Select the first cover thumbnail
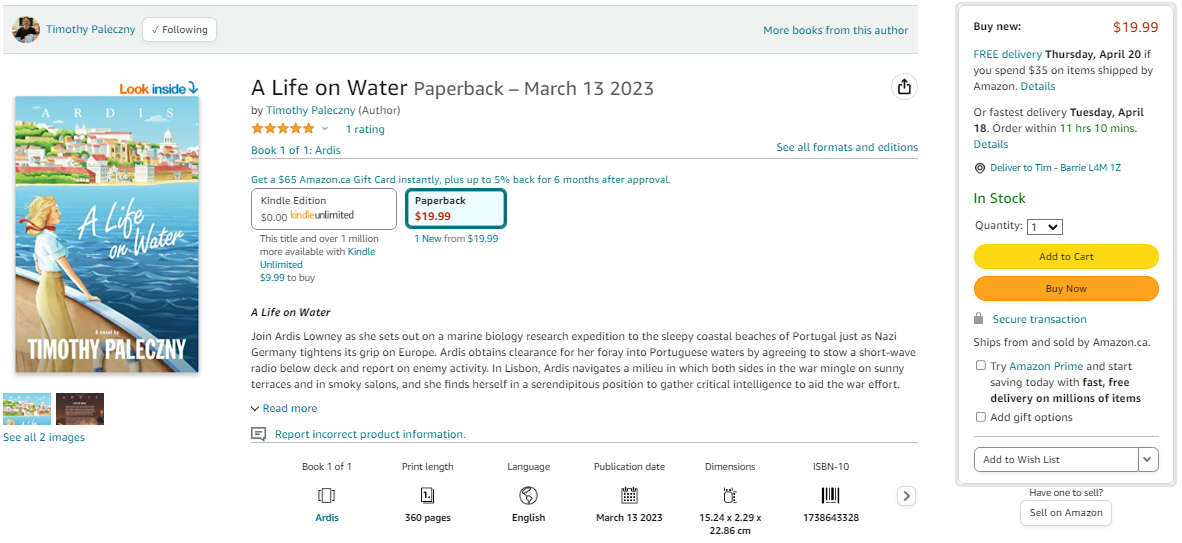The width and height of the screenshot is (1182, 543). click(27, 409)
